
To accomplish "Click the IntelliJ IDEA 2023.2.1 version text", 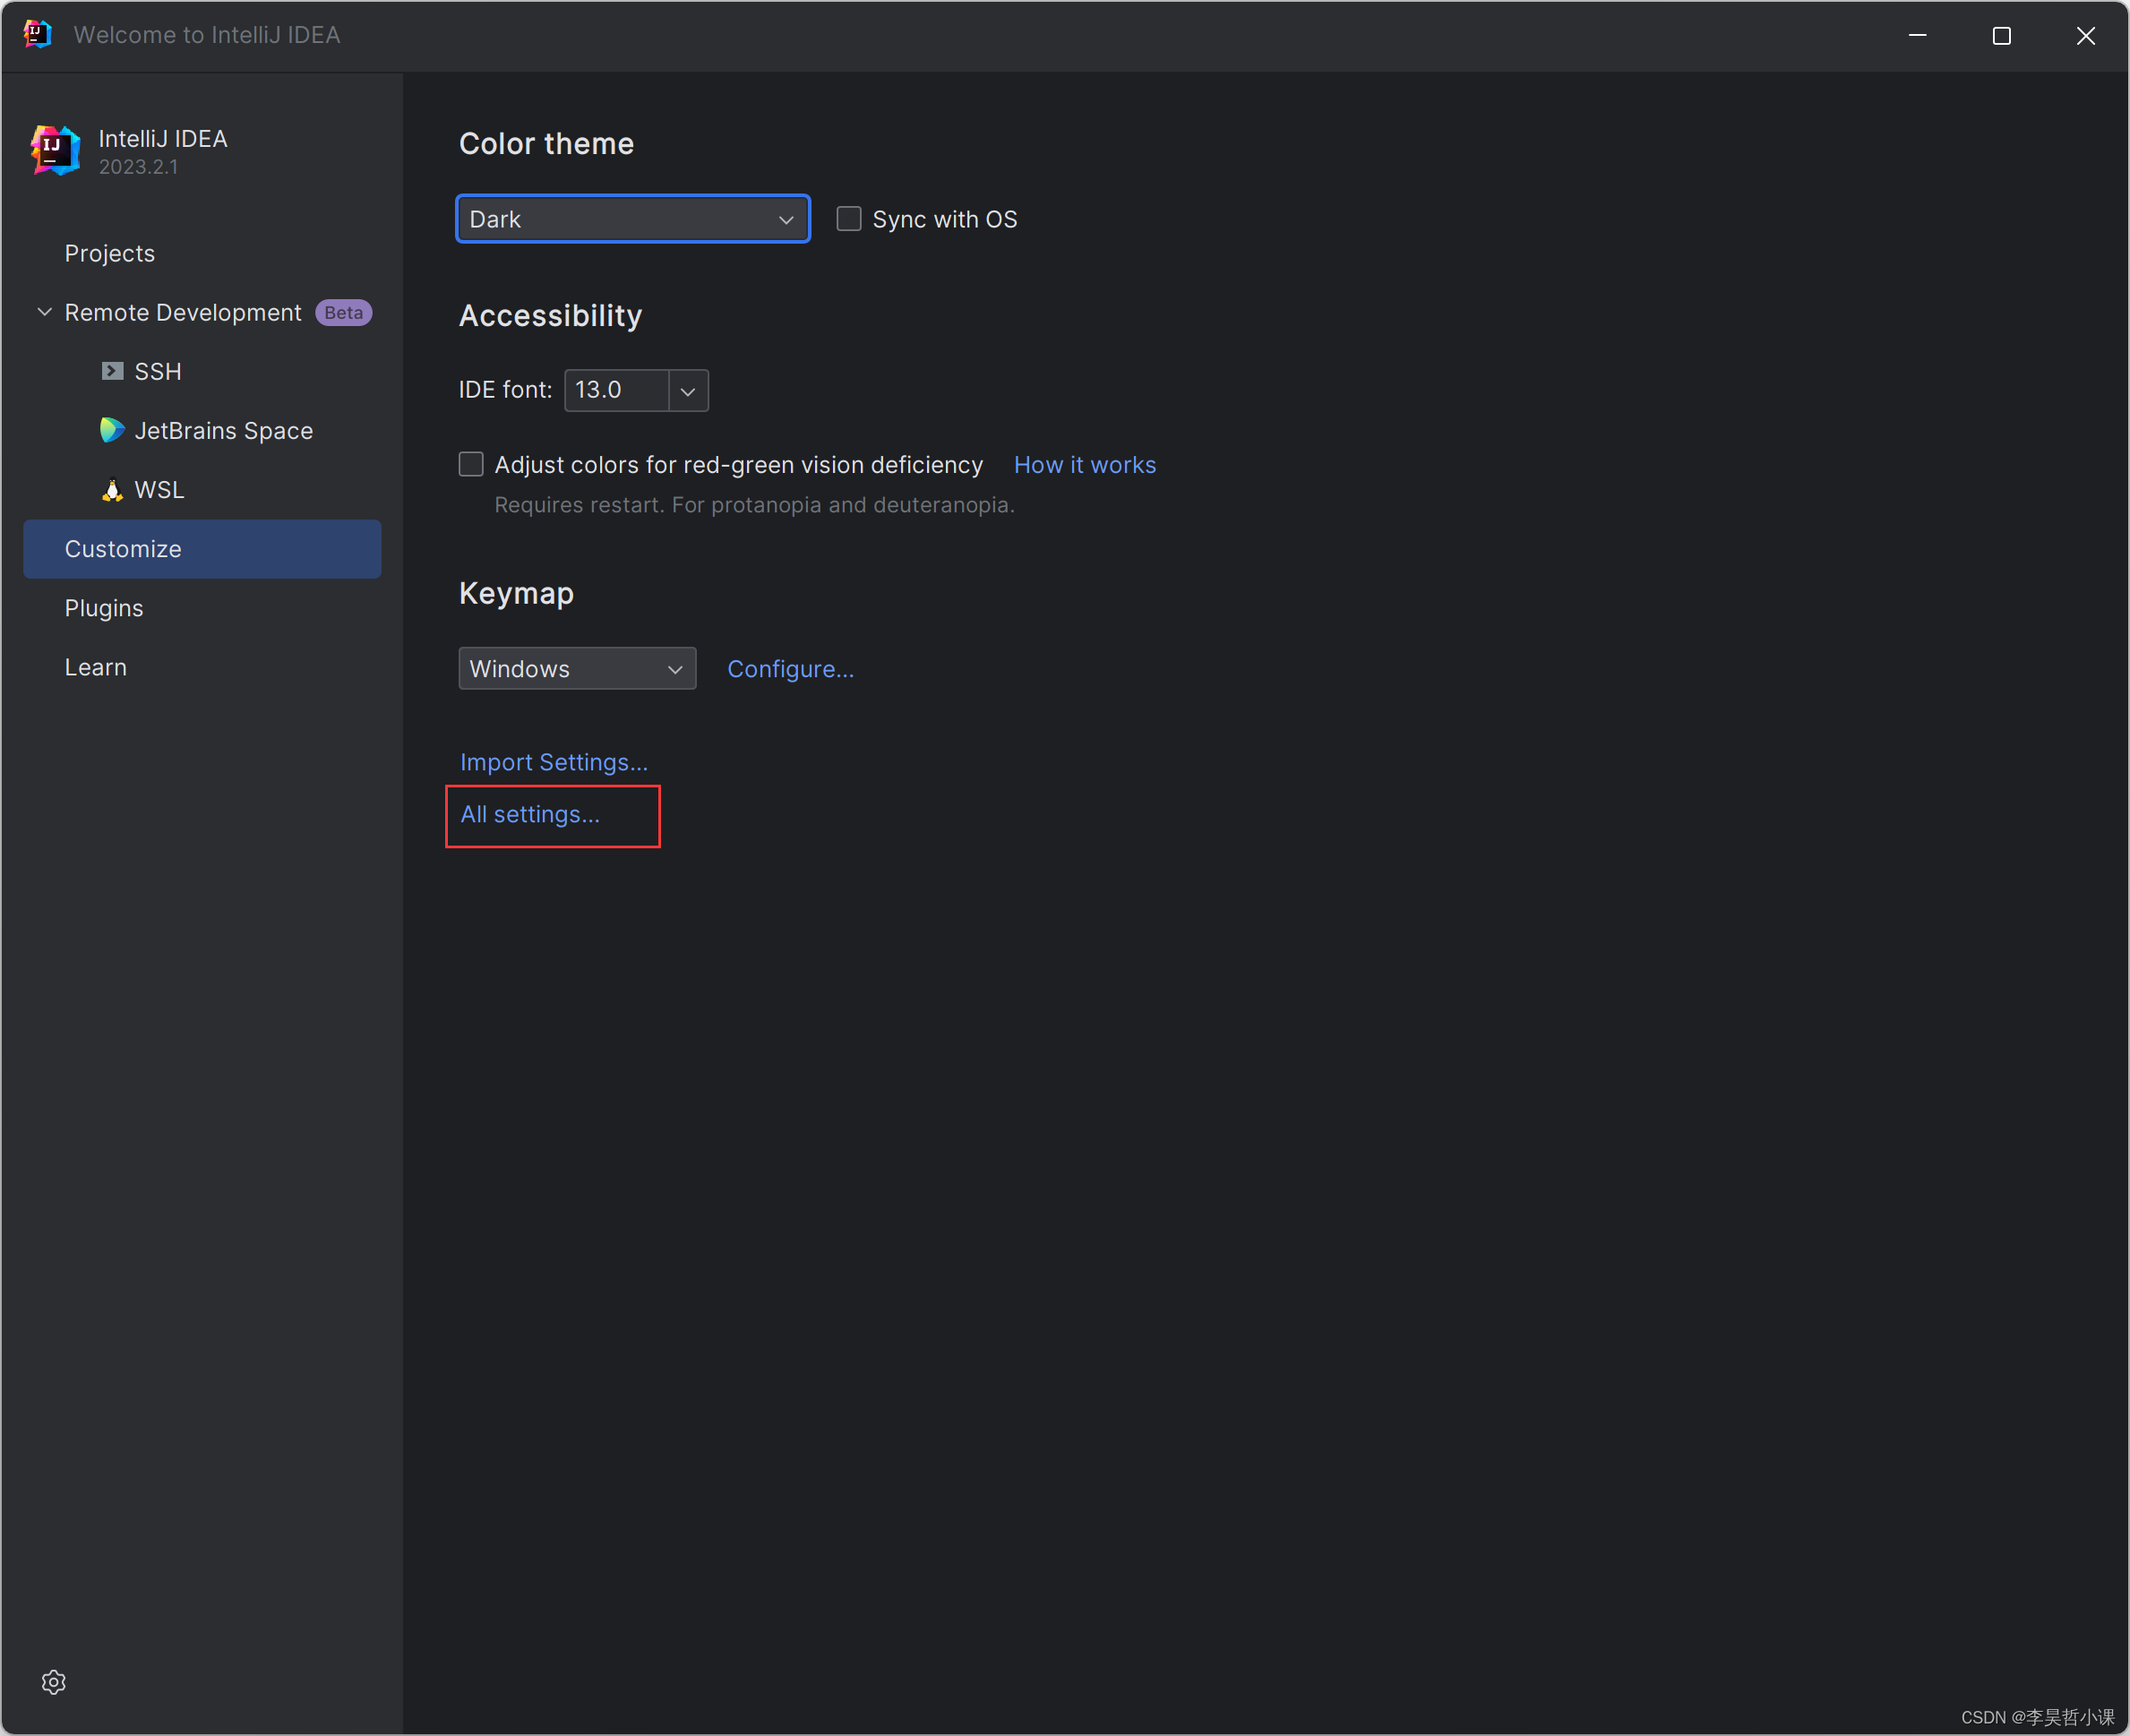I will [x=138, y=167].
